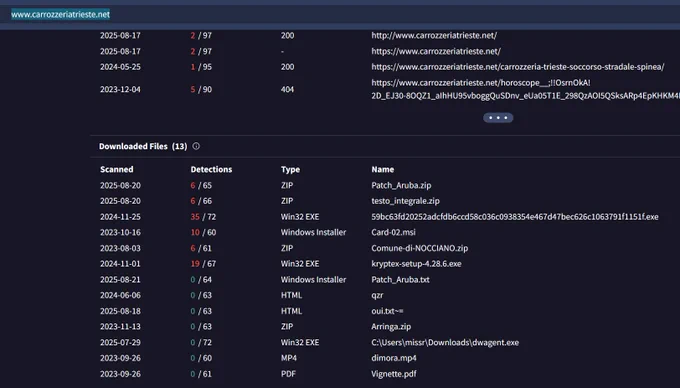
Task: Click the Downloaded Files info icon
Action: point(196,146)
